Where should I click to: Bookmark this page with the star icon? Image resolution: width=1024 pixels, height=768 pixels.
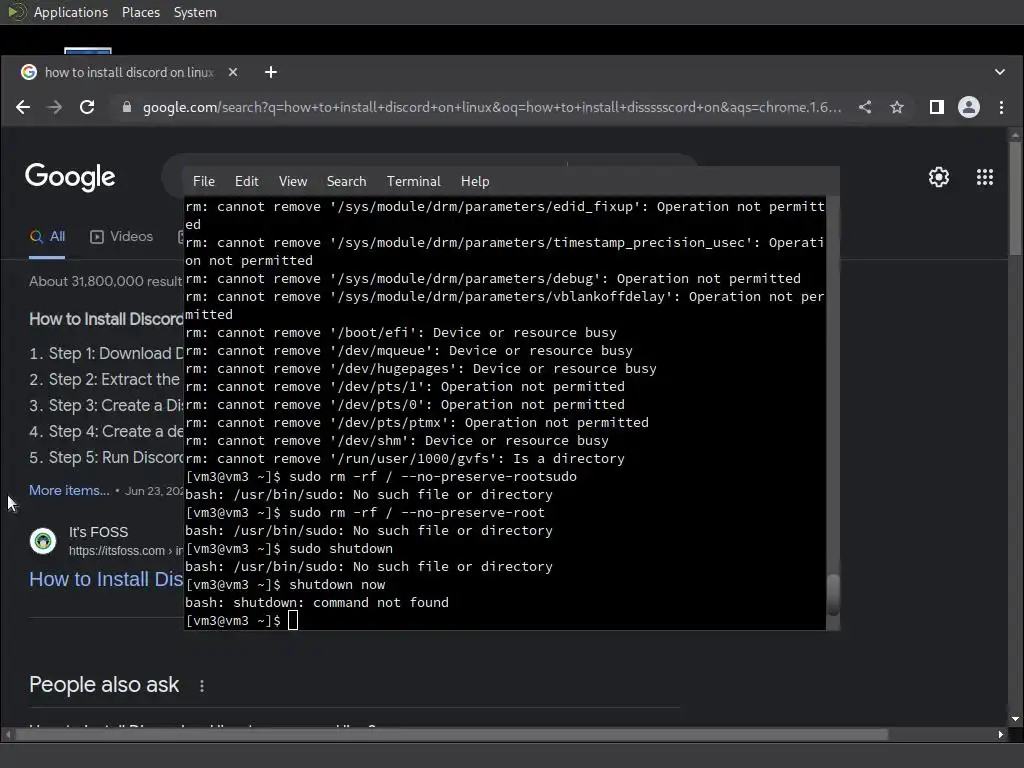click(897, 107)
